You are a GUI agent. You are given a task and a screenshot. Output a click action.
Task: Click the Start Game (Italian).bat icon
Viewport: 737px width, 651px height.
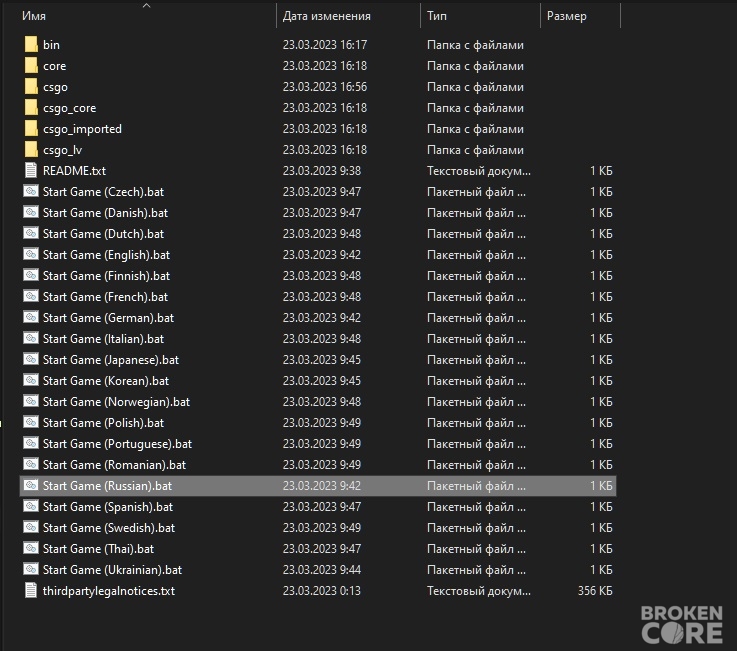pyautogui.click(x=31, y=338)
